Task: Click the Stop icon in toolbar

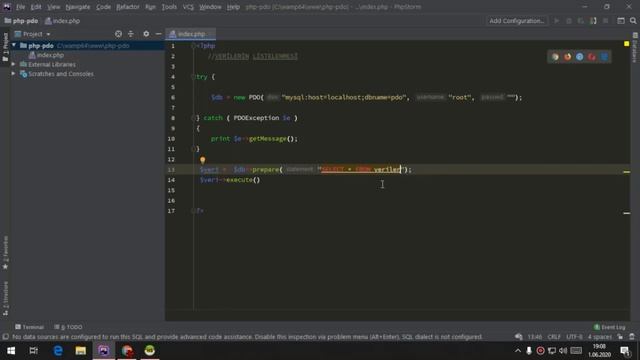Action: [x=606, y=21]
